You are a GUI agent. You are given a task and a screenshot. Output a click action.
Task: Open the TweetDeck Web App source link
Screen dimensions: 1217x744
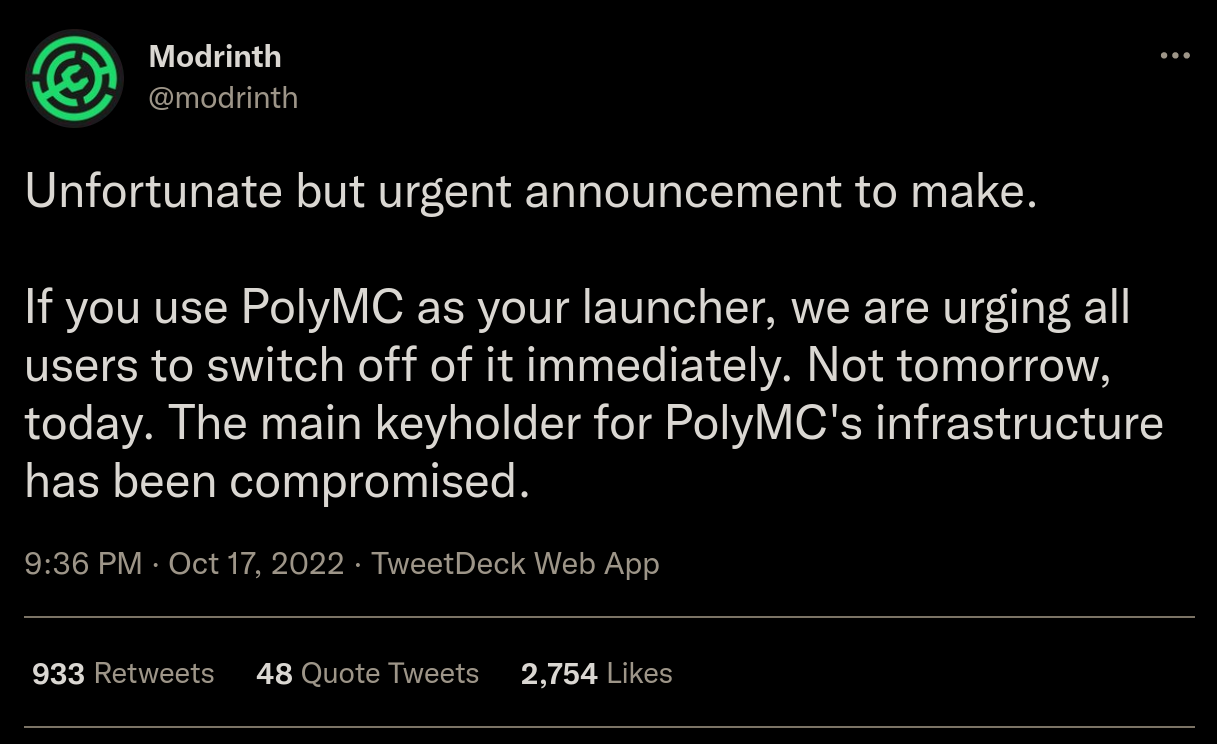tap(515, 564)
